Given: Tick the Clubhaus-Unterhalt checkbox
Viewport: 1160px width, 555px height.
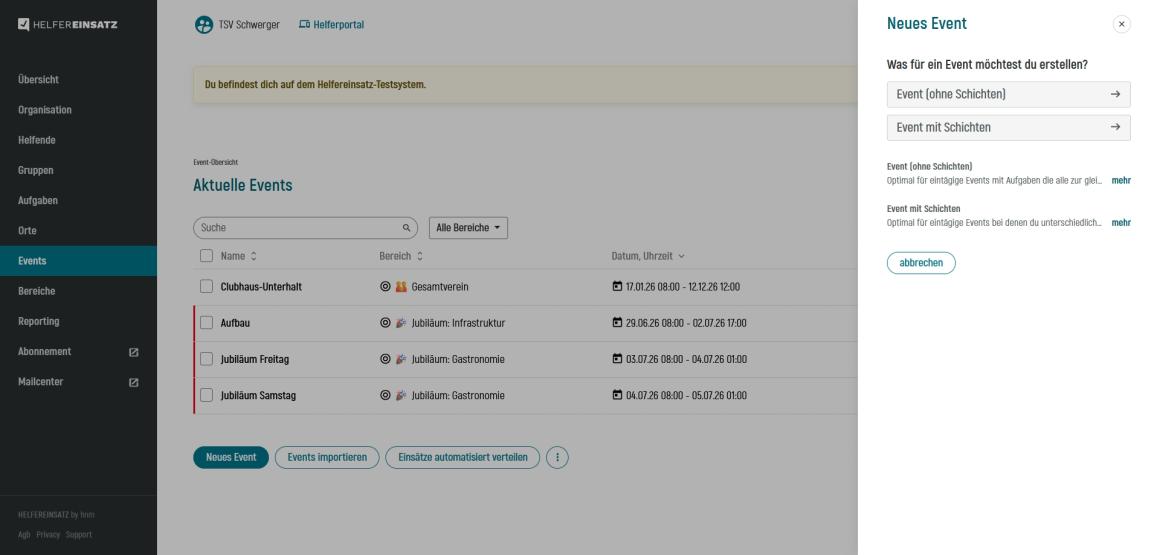Looking at the screenshot, I should coord(207,287).
